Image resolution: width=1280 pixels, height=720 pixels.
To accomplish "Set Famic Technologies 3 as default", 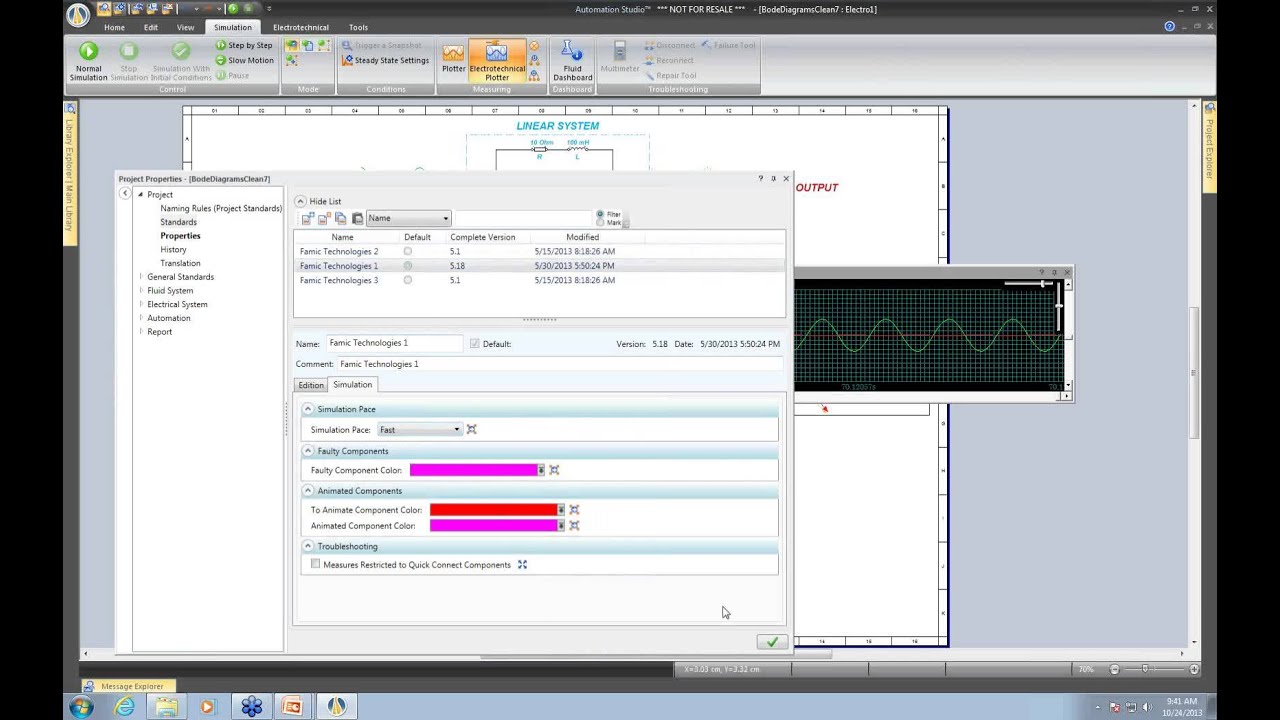I will (x=408, y=280).
